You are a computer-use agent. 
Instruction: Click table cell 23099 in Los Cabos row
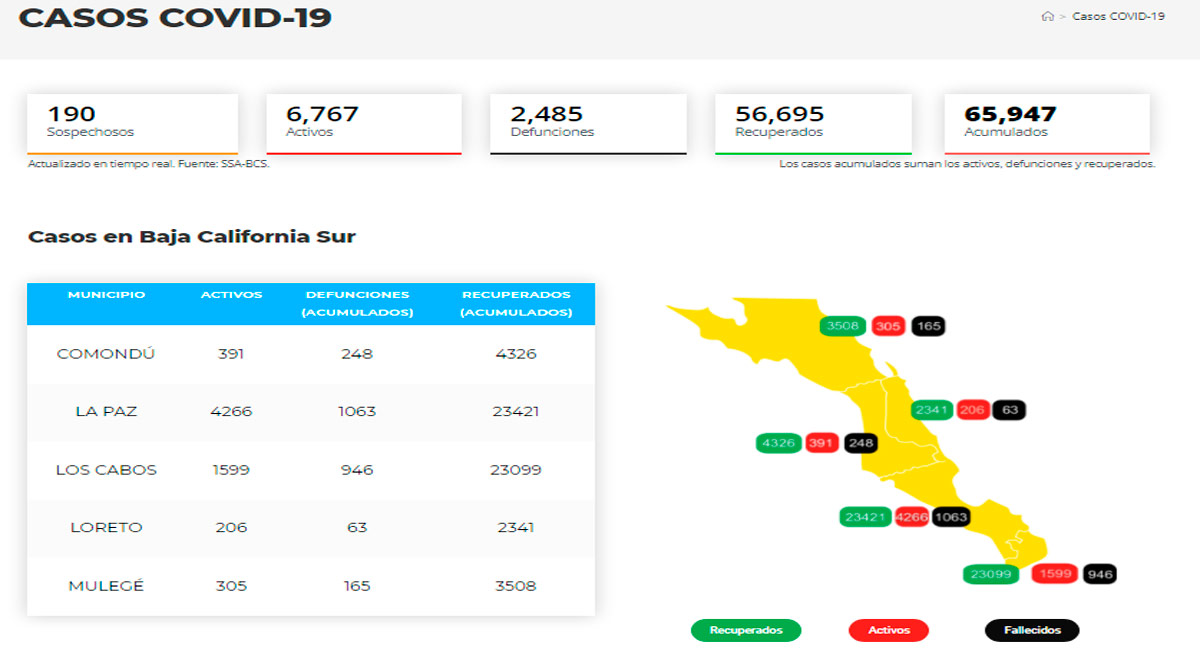(516, 470)
